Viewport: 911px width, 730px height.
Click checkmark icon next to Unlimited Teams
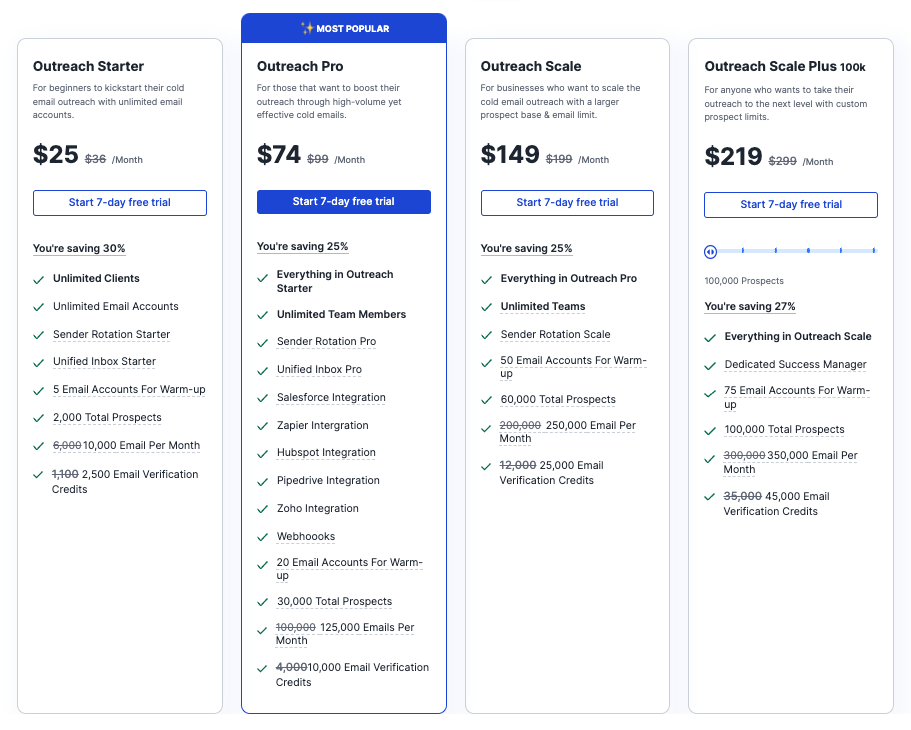tap(487, 307)
